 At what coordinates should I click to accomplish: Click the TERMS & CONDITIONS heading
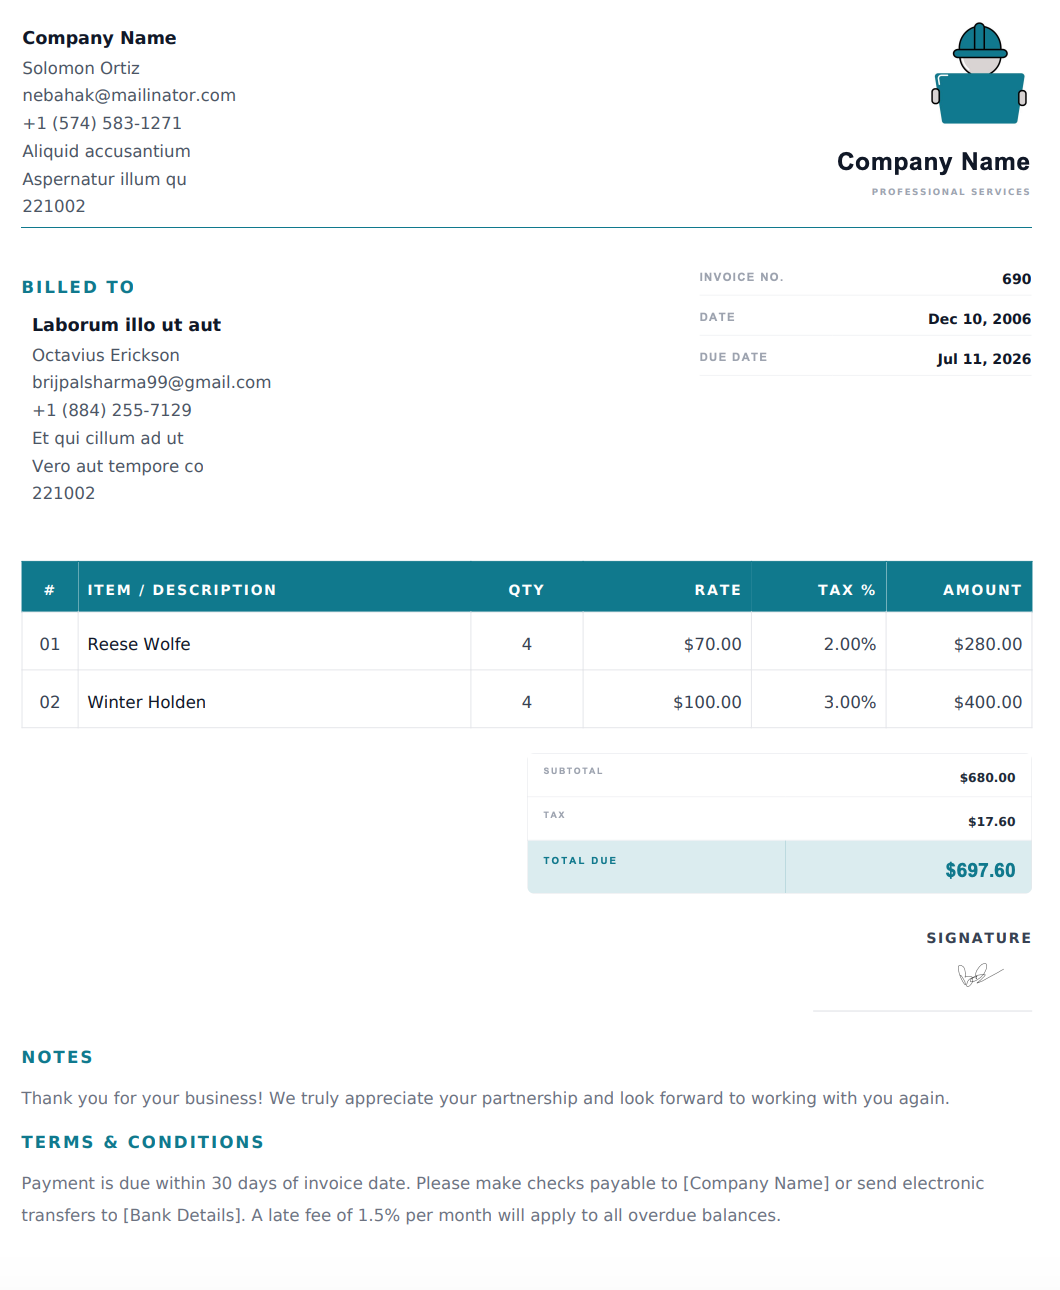[x=143, y=1142]
